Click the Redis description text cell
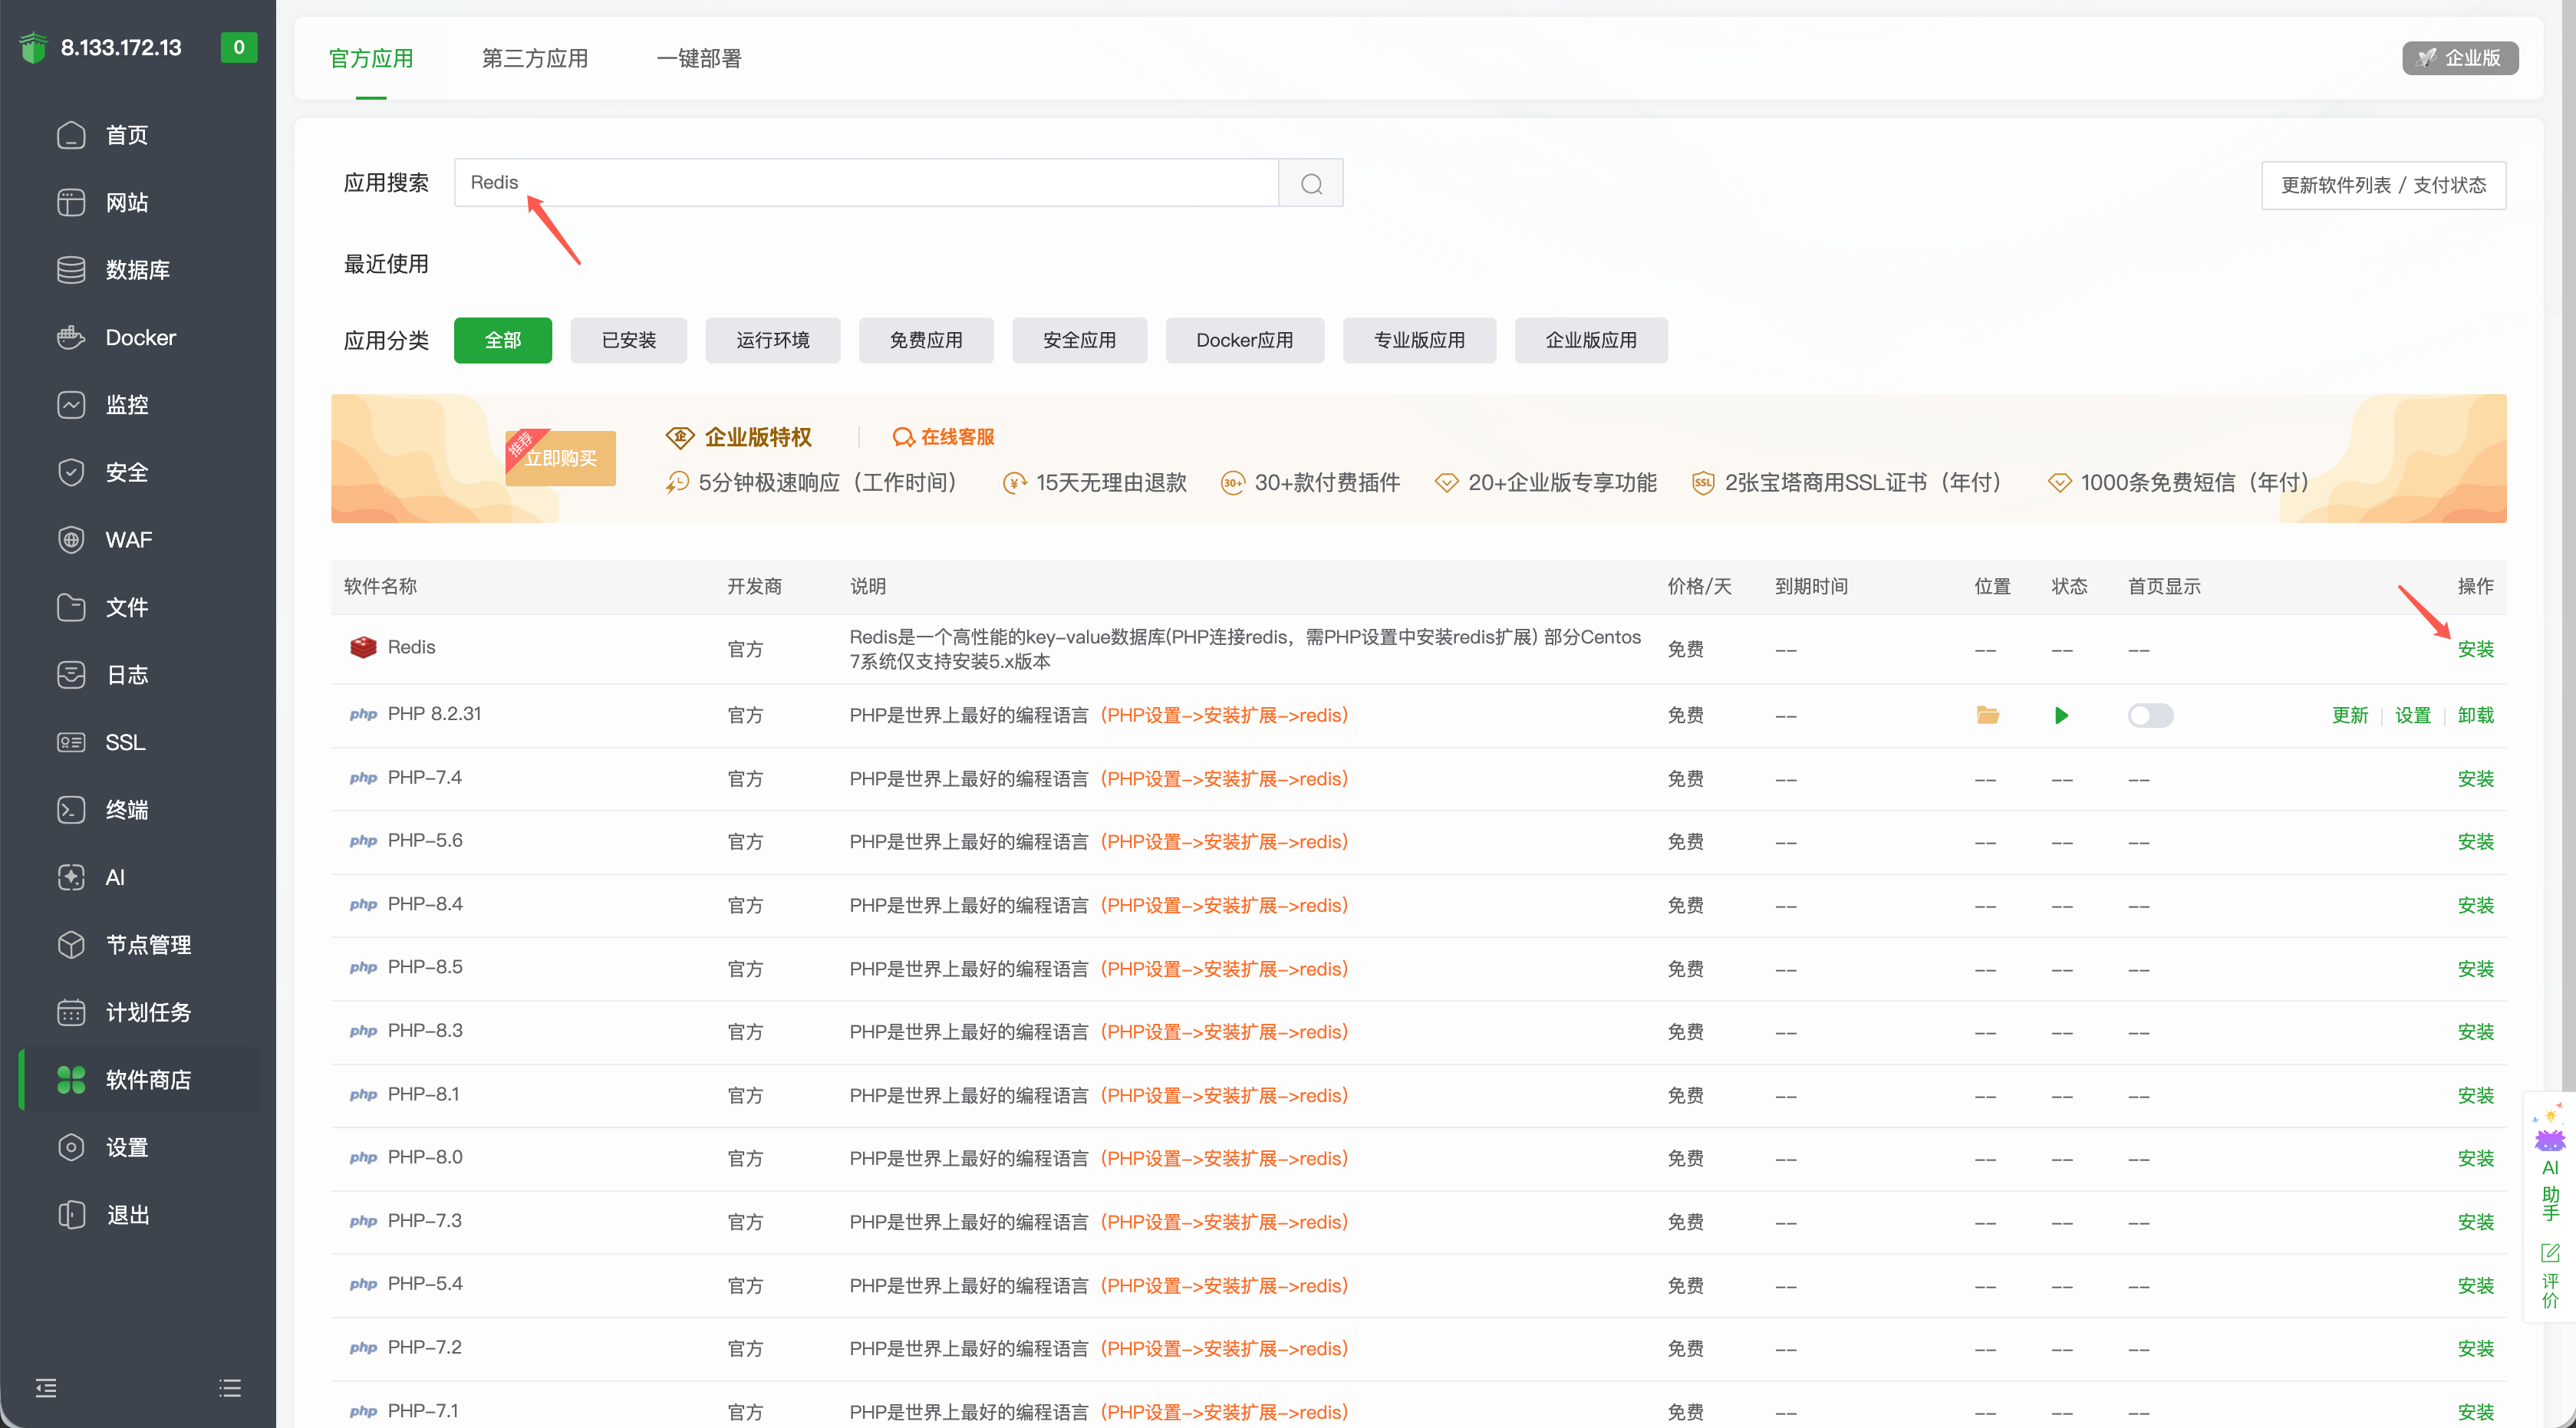The image size is (2576, 1428). coord(1245,649)
